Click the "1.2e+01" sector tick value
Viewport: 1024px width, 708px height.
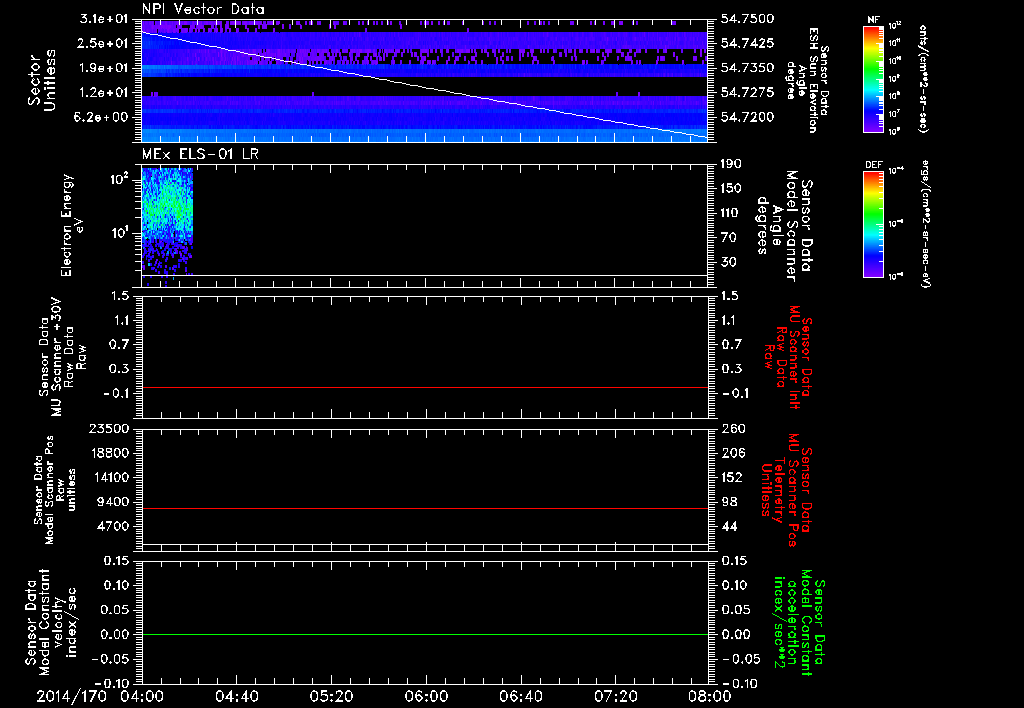coord(103,93)
